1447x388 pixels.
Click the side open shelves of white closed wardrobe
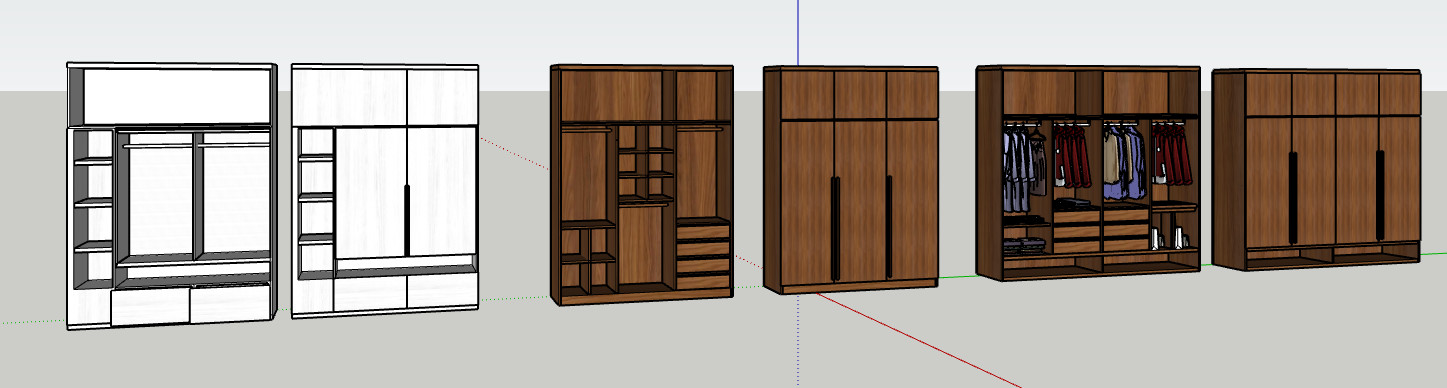[316, 200]
